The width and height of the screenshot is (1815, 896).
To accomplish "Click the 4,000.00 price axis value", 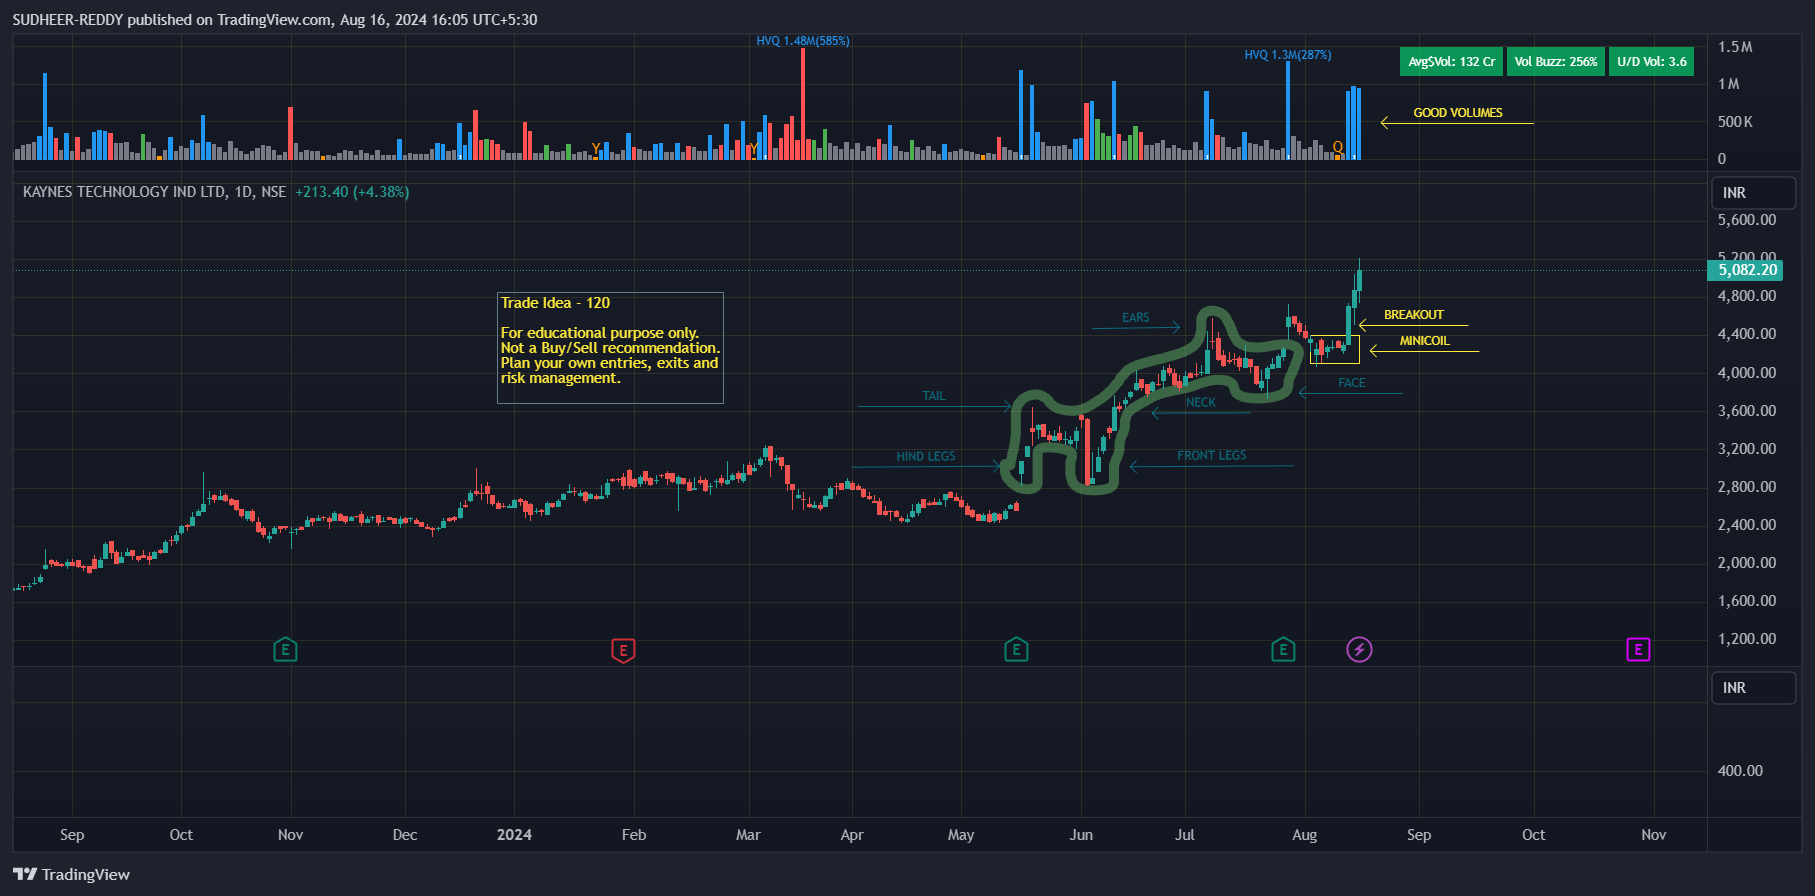I will [1747, 373].
